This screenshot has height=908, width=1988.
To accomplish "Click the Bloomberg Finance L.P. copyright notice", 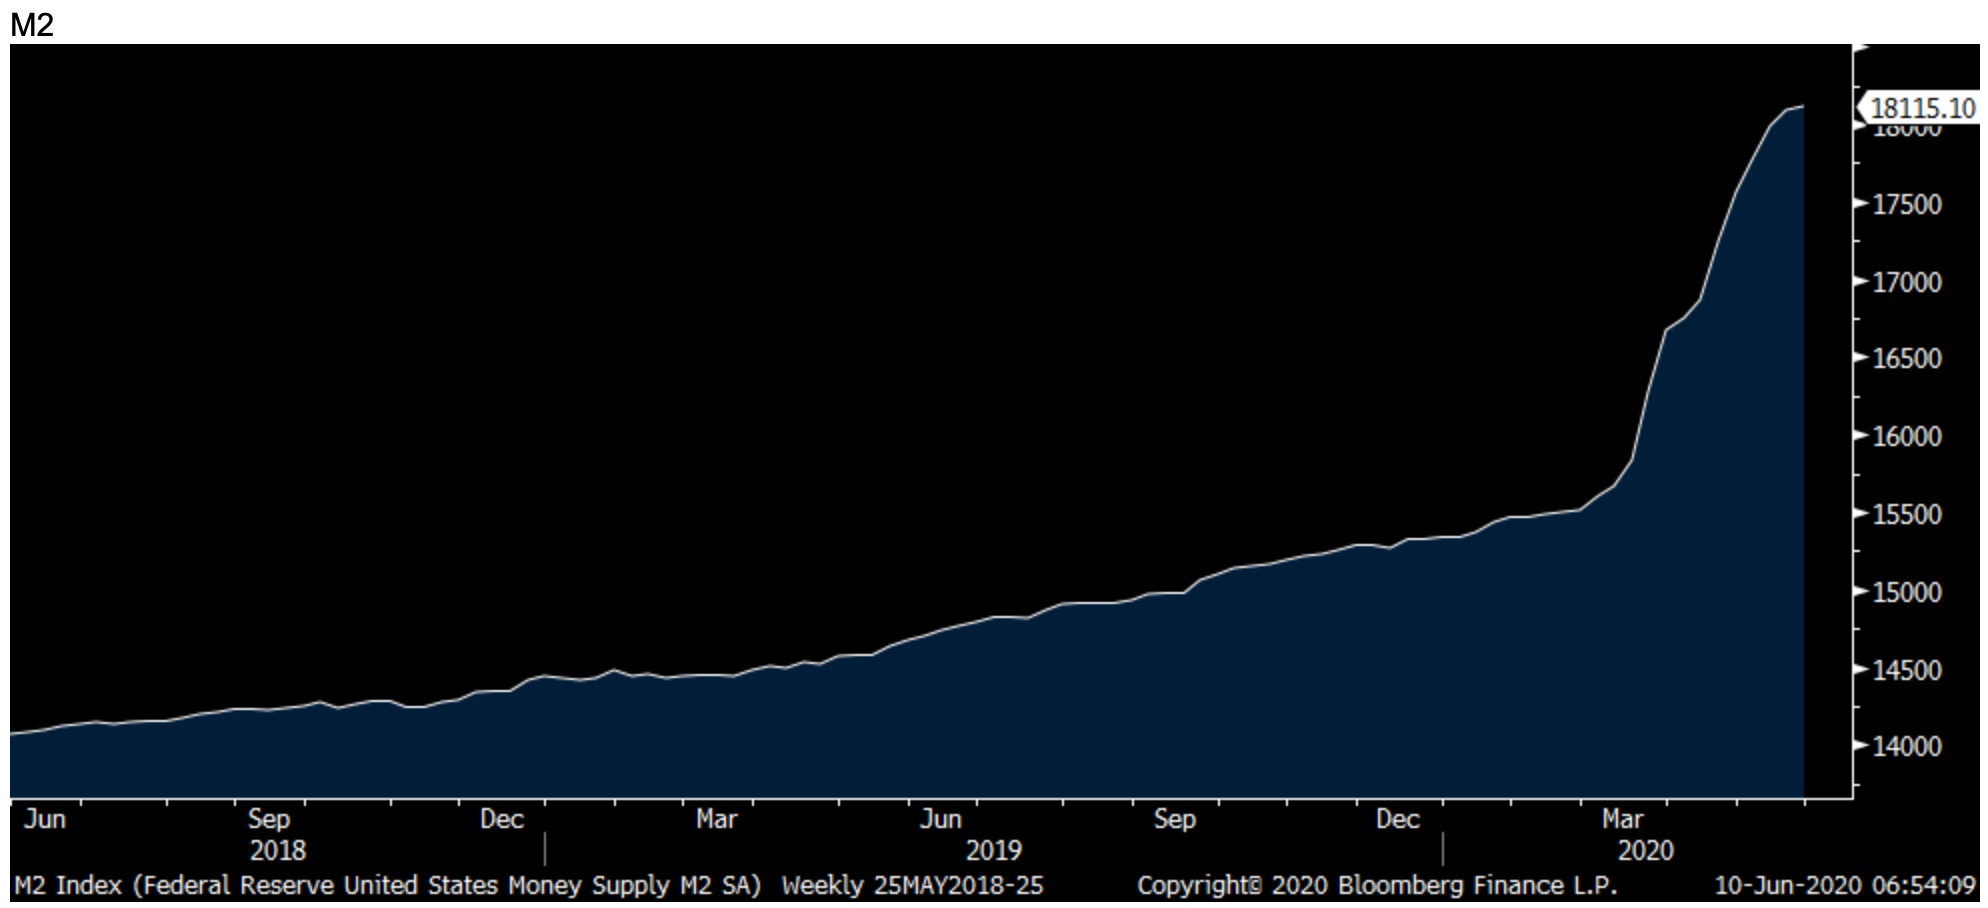I will 1376,886.
